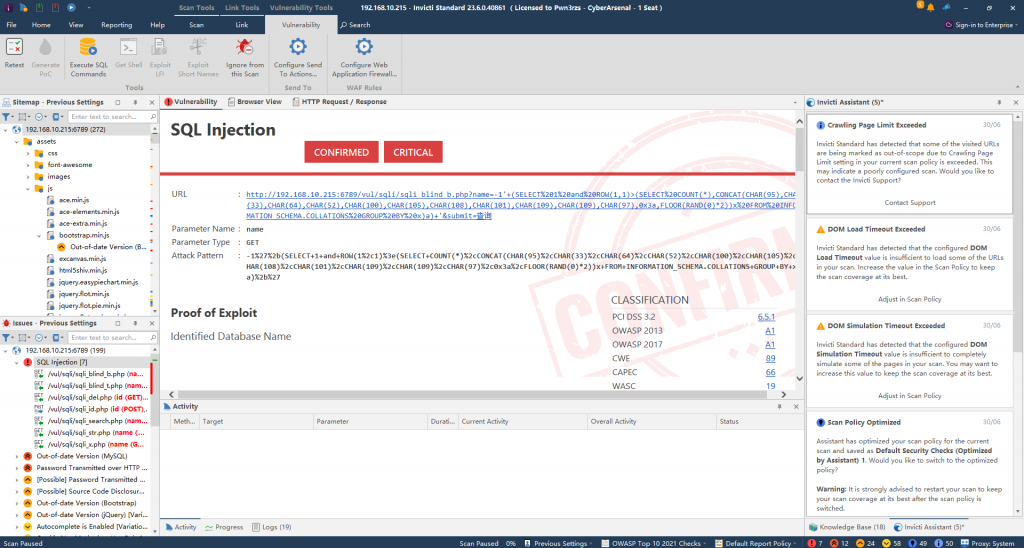Open PCI DSS 3.2 link 6.5.1

766,317
